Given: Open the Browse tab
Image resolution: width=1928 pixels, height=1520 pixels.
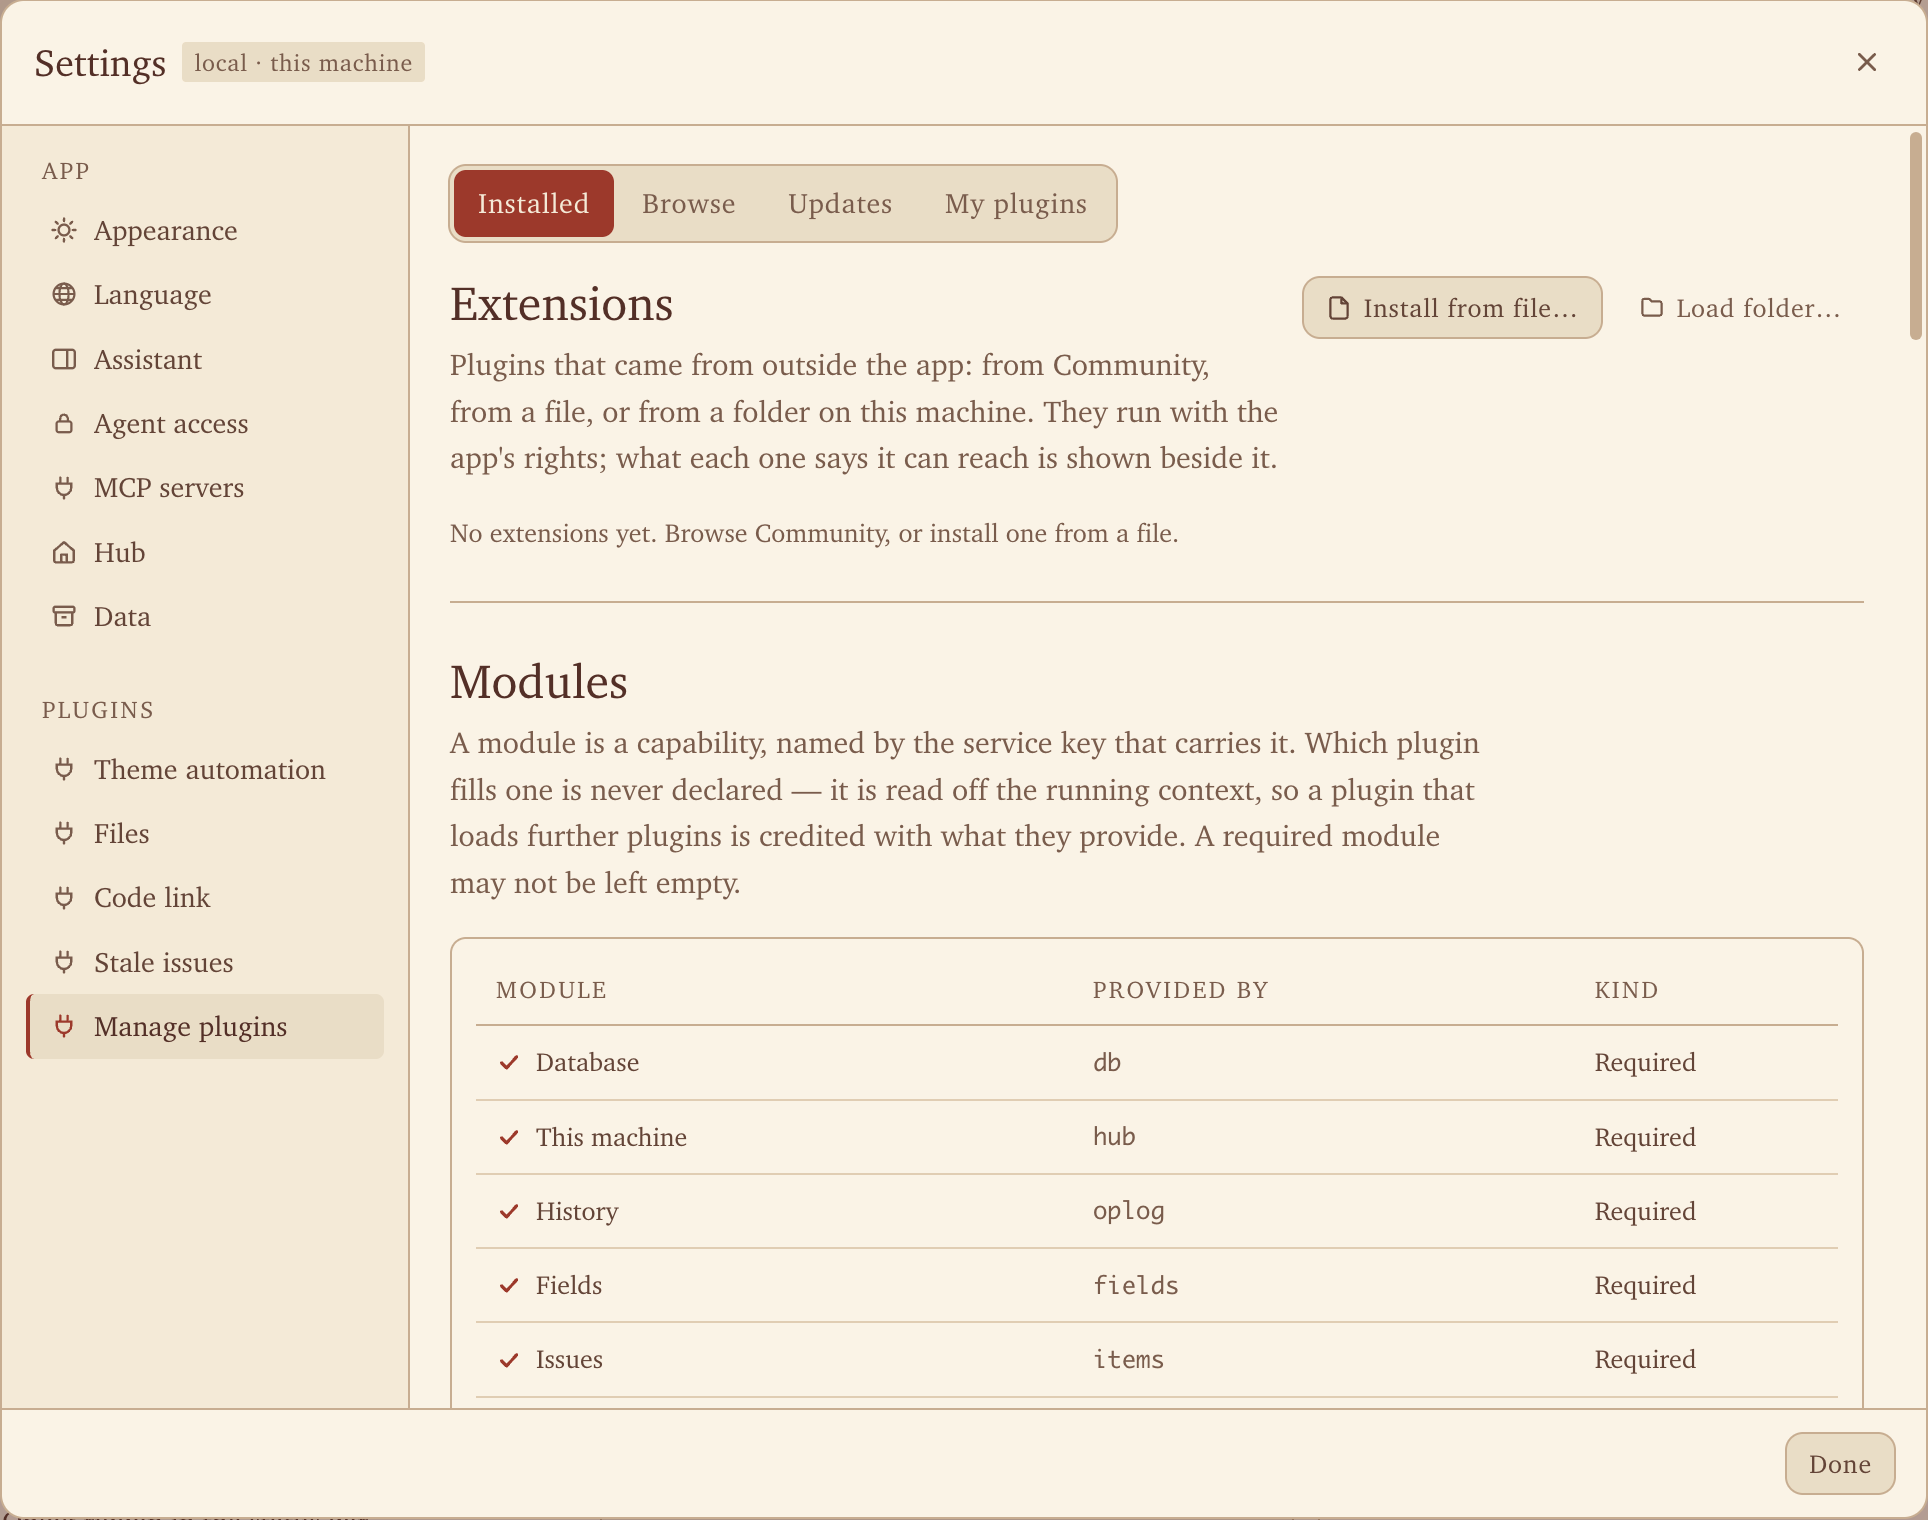Looking at the screenshot, I should 688,203.
